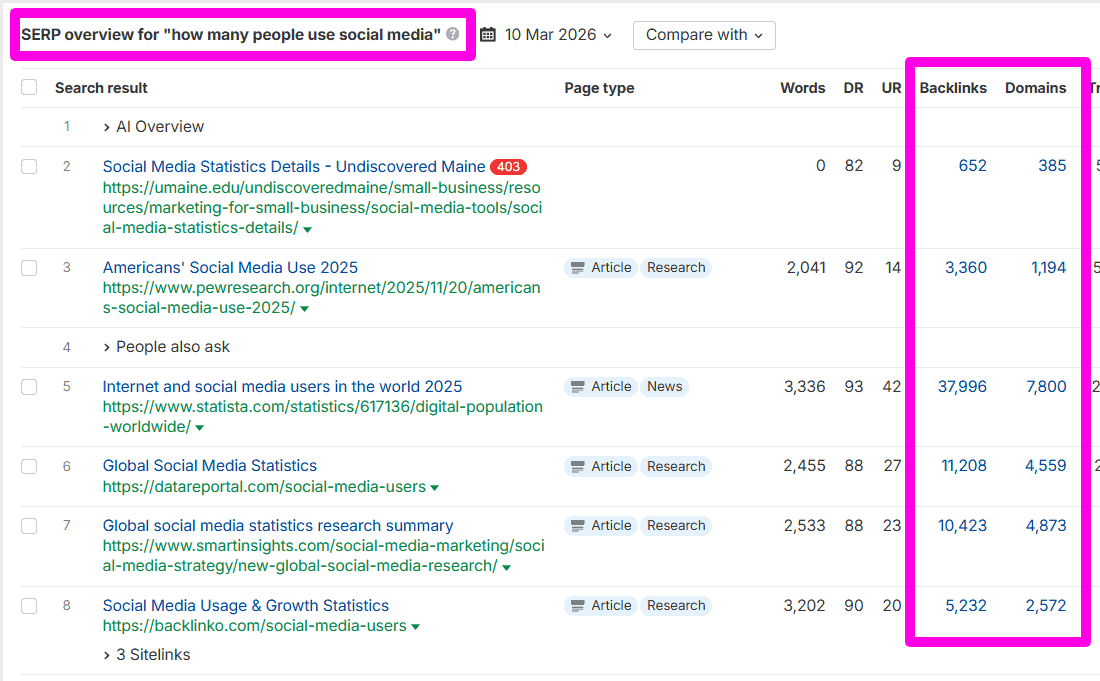Open the pewresearch.org URL dropdown arrow
This screenshot has height=681, width=1100.
coord(304,309)
